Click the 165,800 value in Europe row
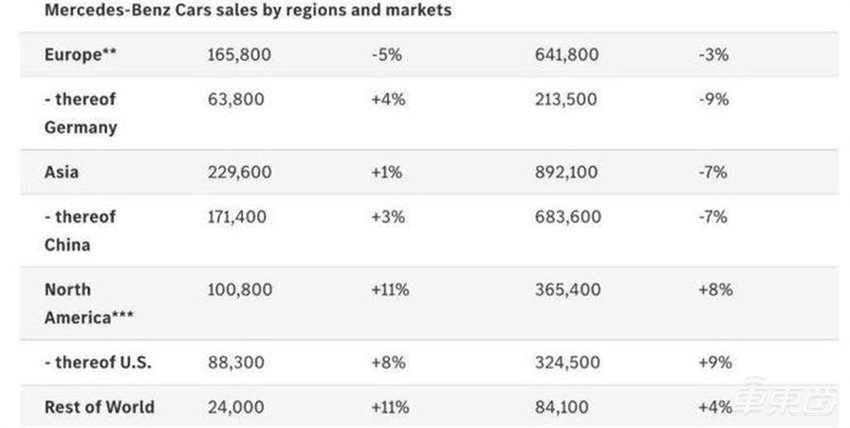 238,55
